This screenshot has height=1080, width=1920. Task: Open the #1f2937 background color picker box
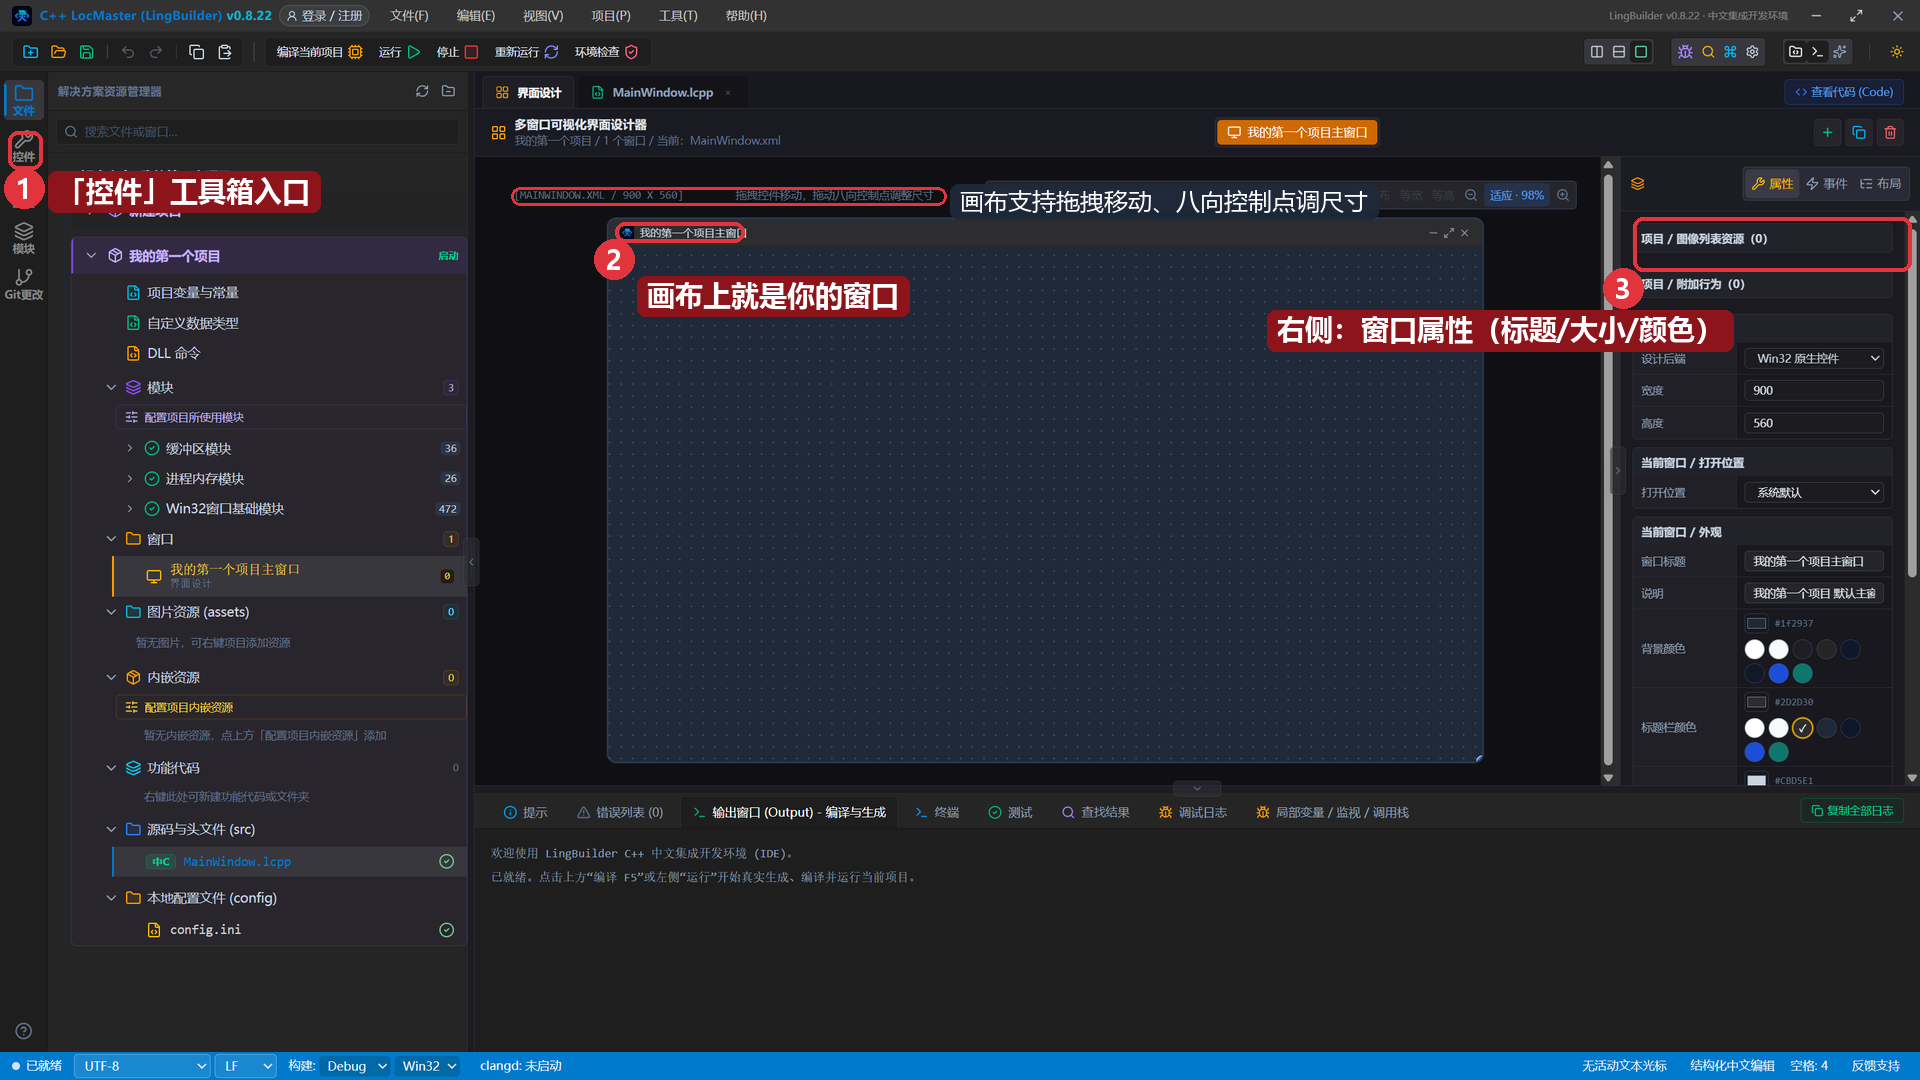[x=1756, y=623]
